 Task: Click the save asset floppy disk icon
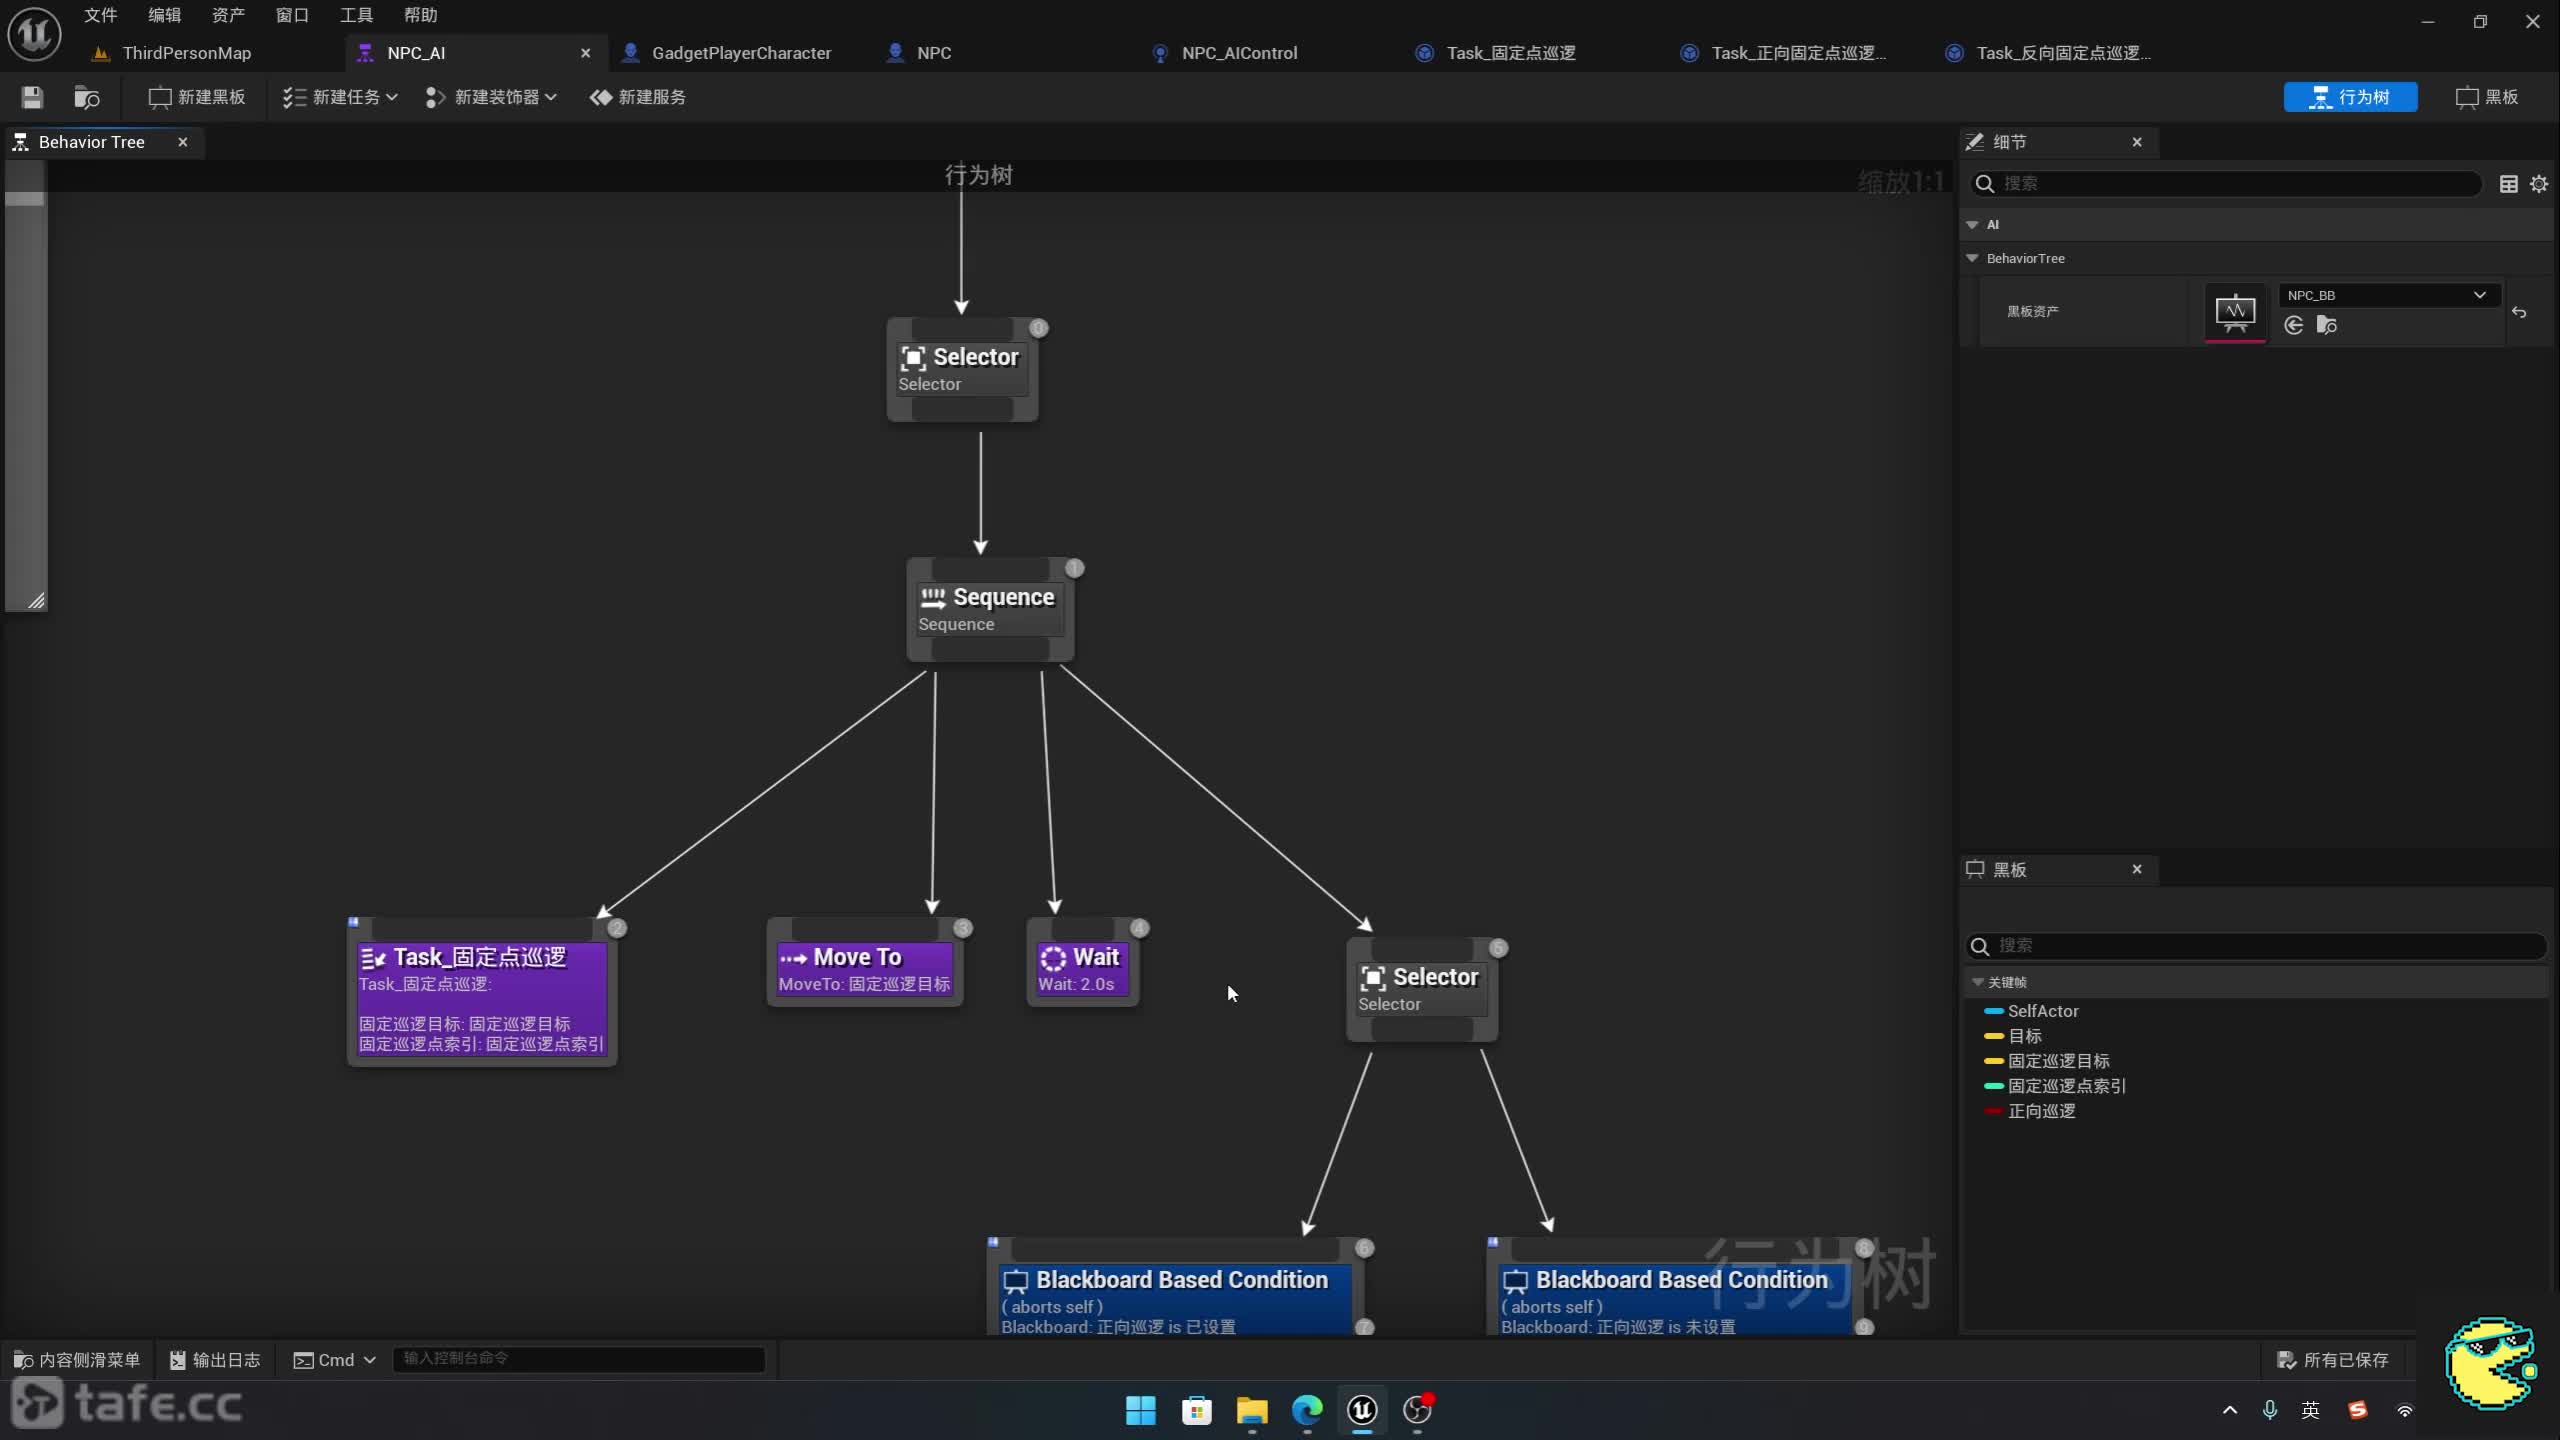point(32,97)
